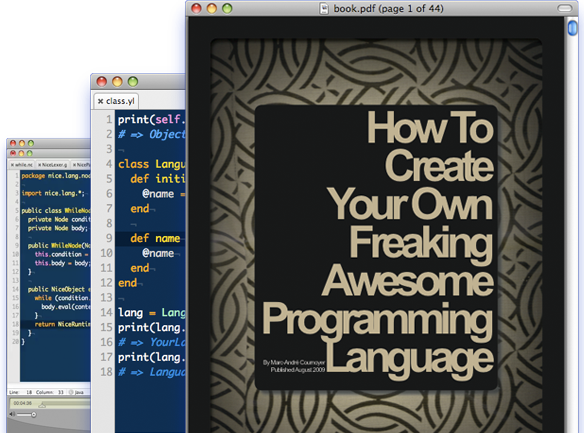Click the PDF document icon beside the book.pdf title
The width and height of the screenshot is (584, 434).
pos(324,8)
